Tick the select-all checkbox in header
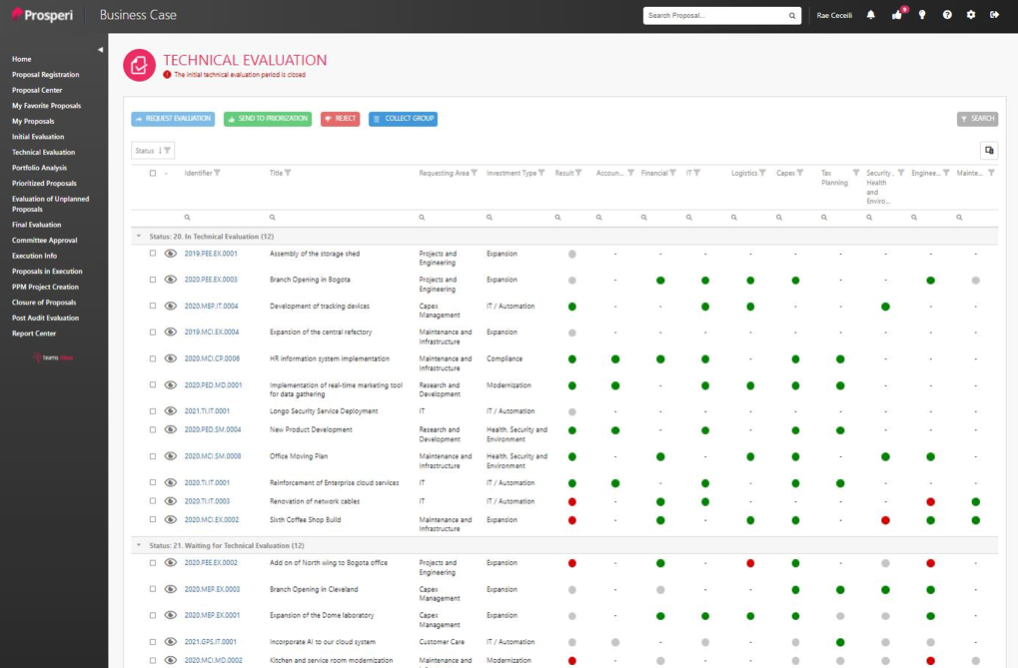This screenshot has width=1018, height=668. click(x=153, y=173)
